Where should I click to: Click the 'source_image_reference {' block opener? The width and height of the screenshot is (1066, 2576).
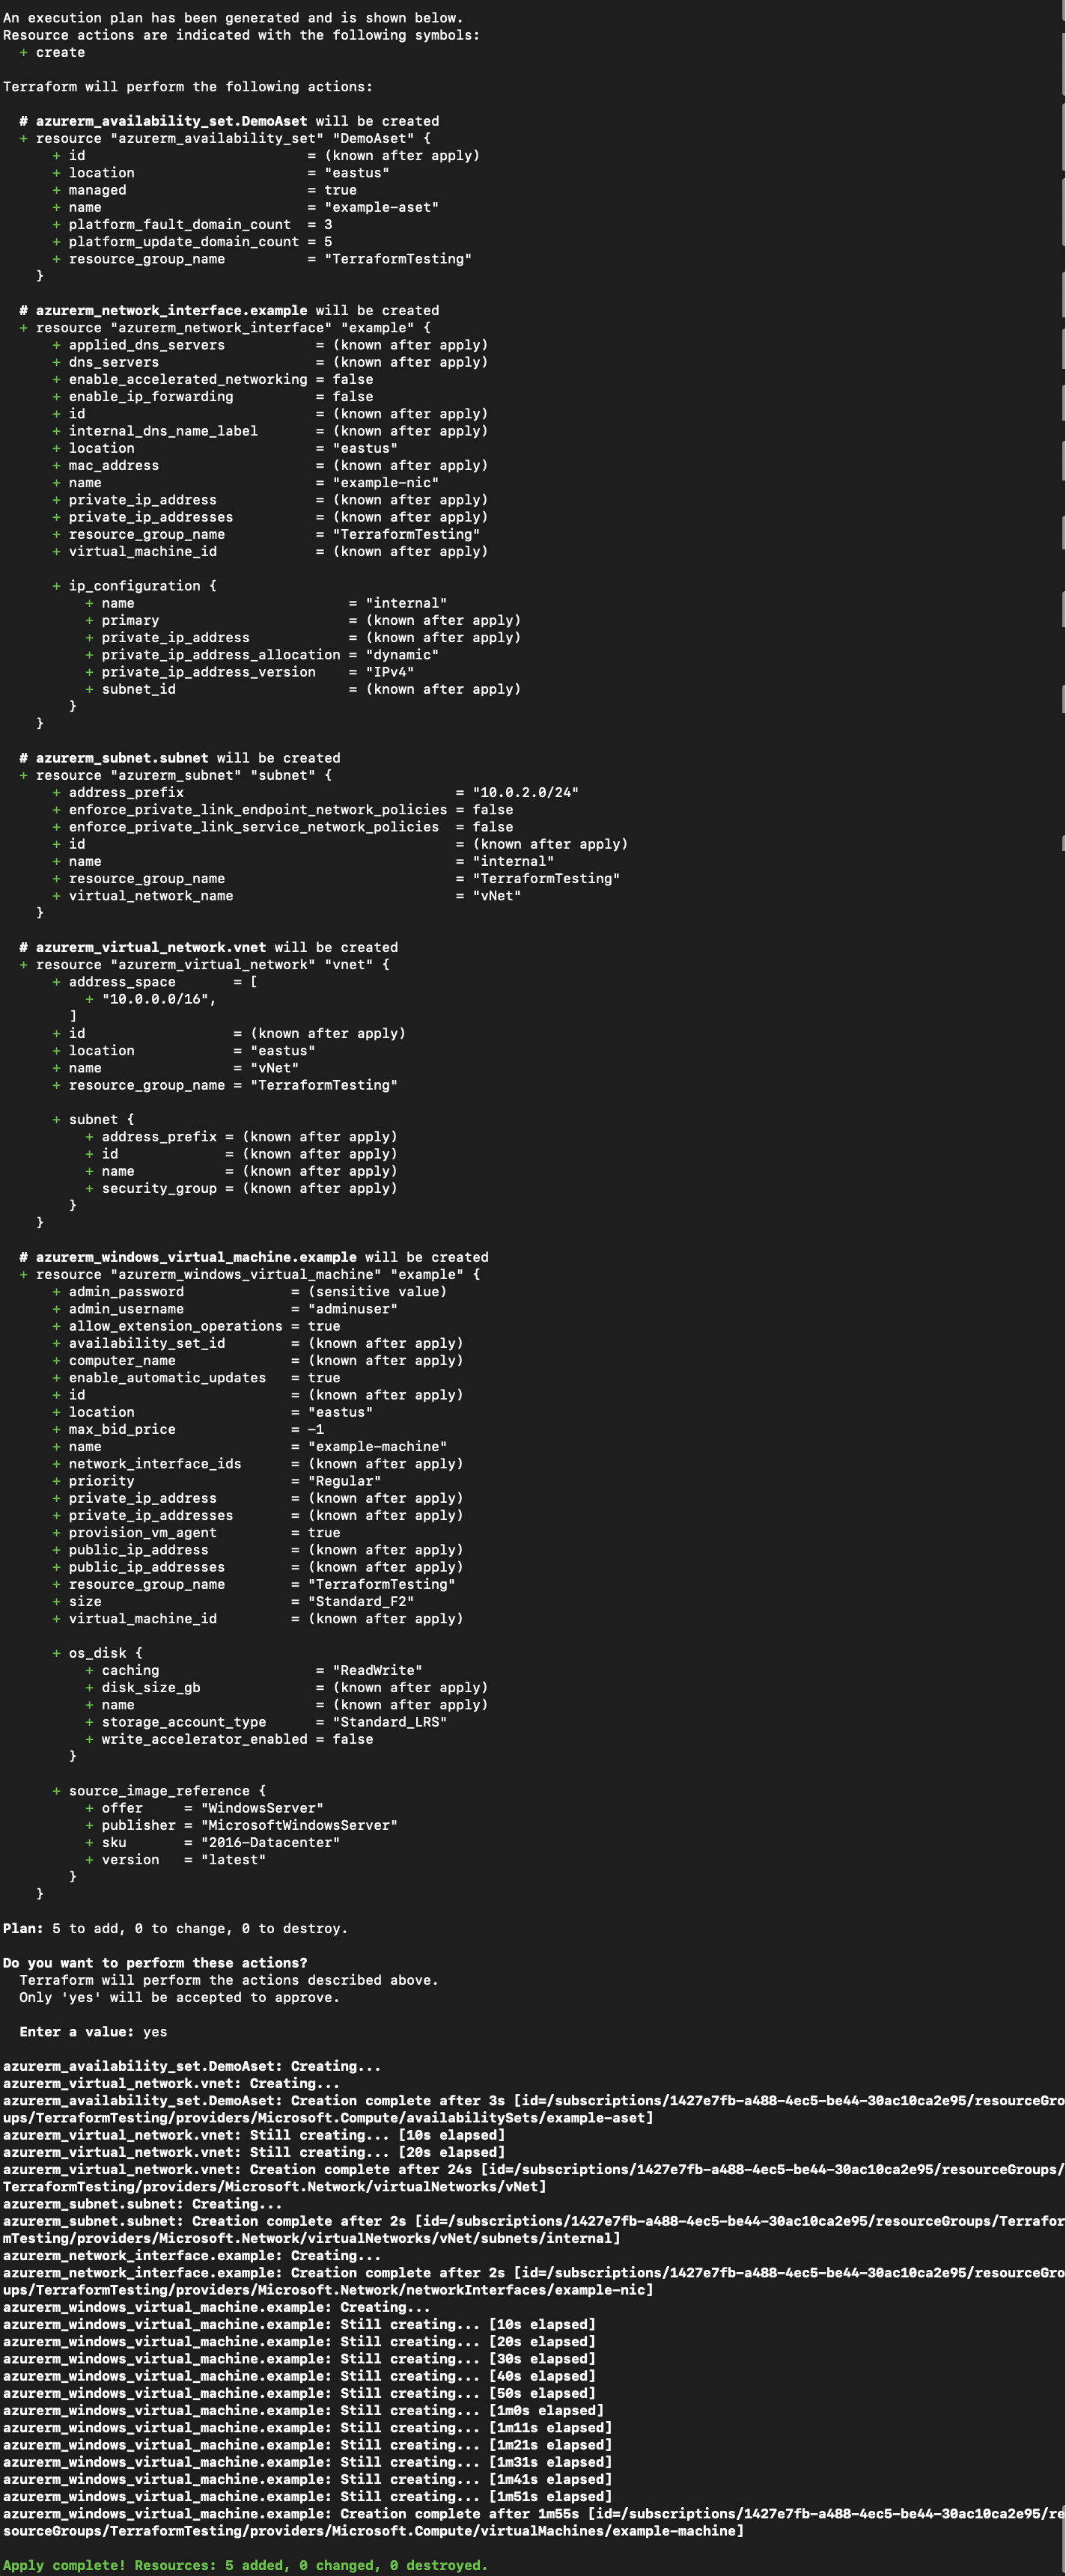[x=159, y=1791]
